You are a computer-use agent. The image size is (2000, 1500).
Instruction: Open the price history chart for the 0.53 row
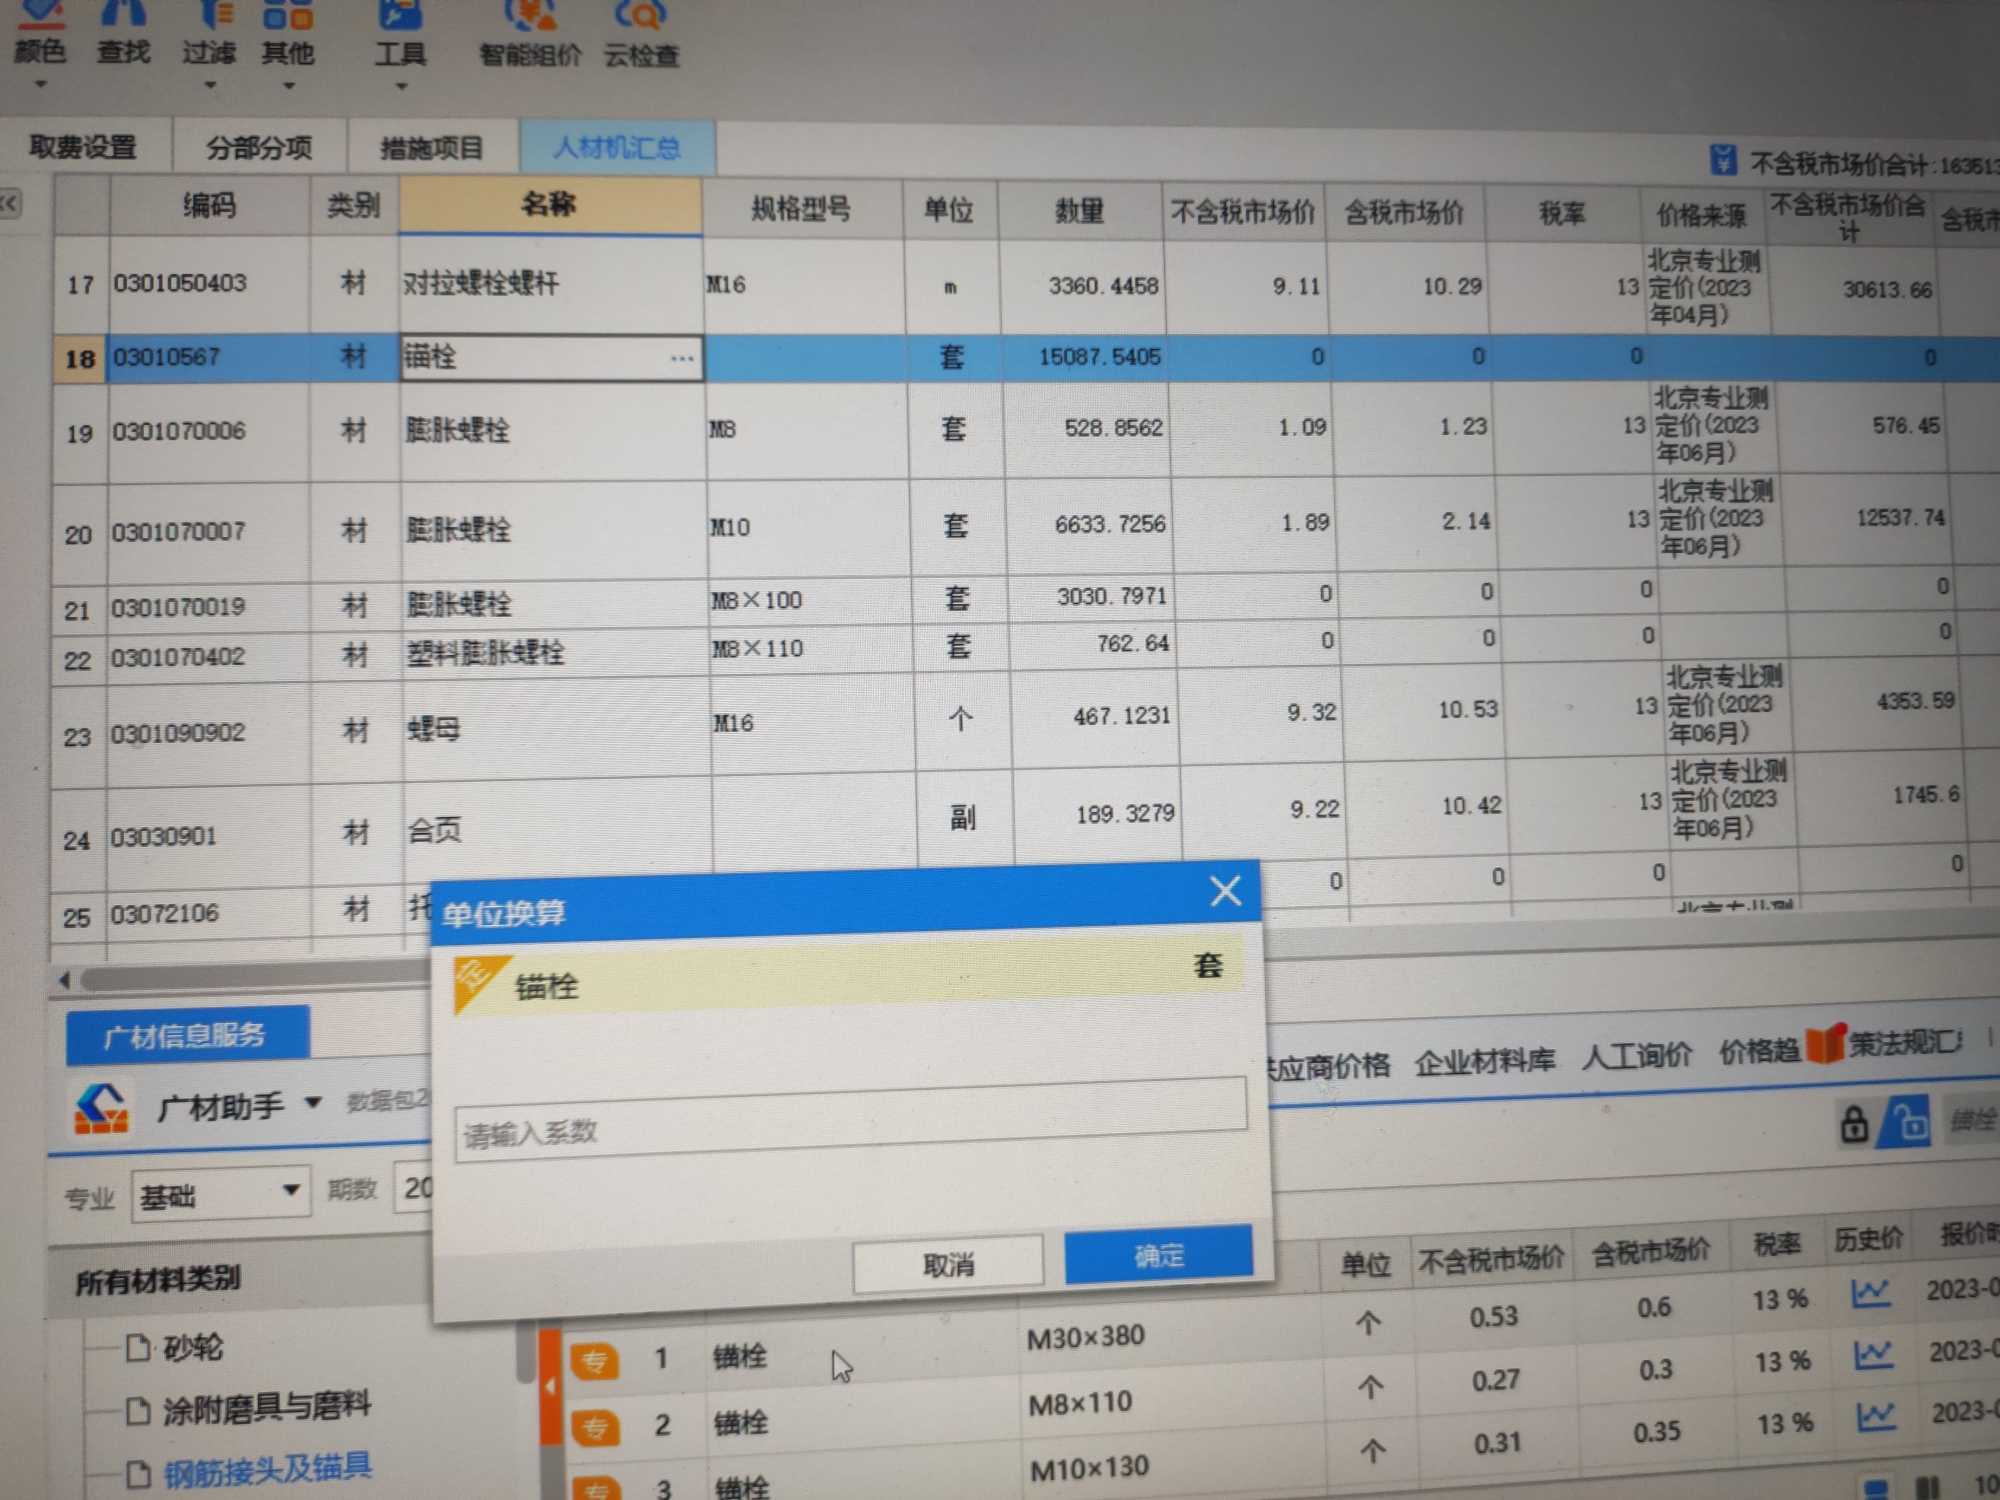(1869, 1293)
